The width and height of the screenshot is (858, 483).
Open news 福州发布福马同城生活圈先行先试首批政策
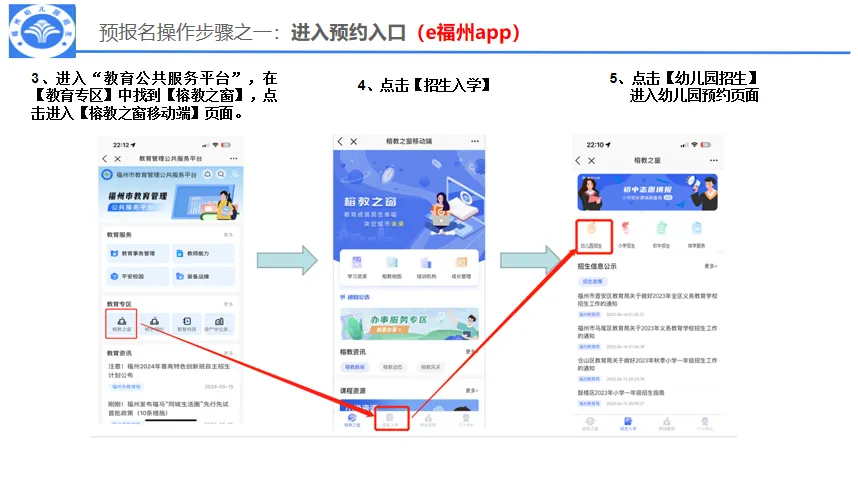point(170,409)
